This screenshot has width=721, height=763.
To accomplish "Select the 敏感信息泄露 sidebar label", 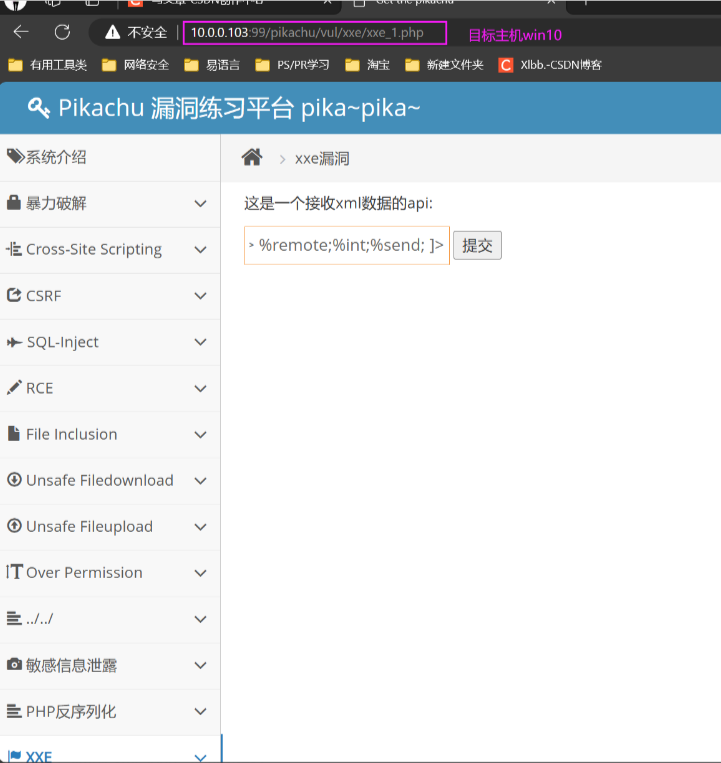I will (72, 665).
